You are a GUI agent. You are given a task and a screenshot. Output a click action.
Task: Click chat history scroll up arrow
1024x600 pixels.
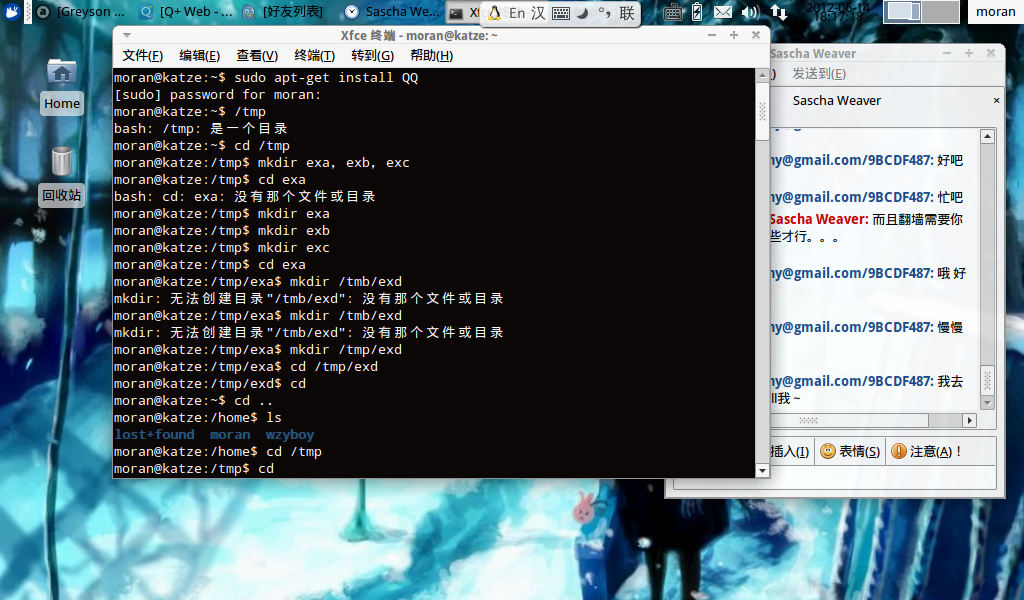pyautogui.click(x=987, y=136)
